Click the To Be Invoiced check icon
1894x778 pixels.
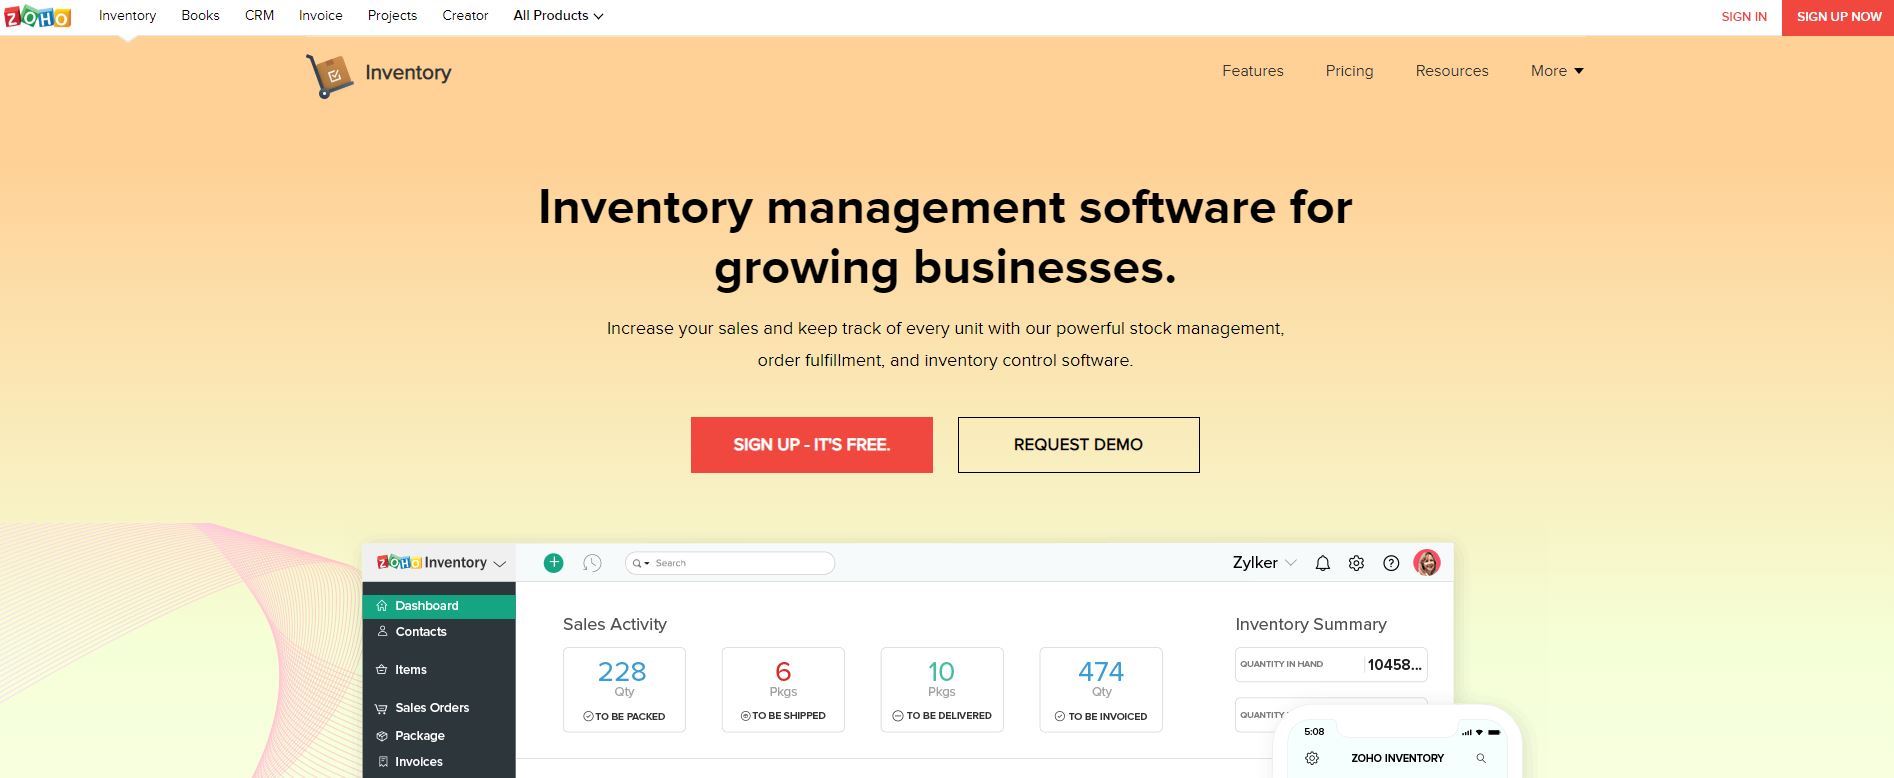point(1060,716)
